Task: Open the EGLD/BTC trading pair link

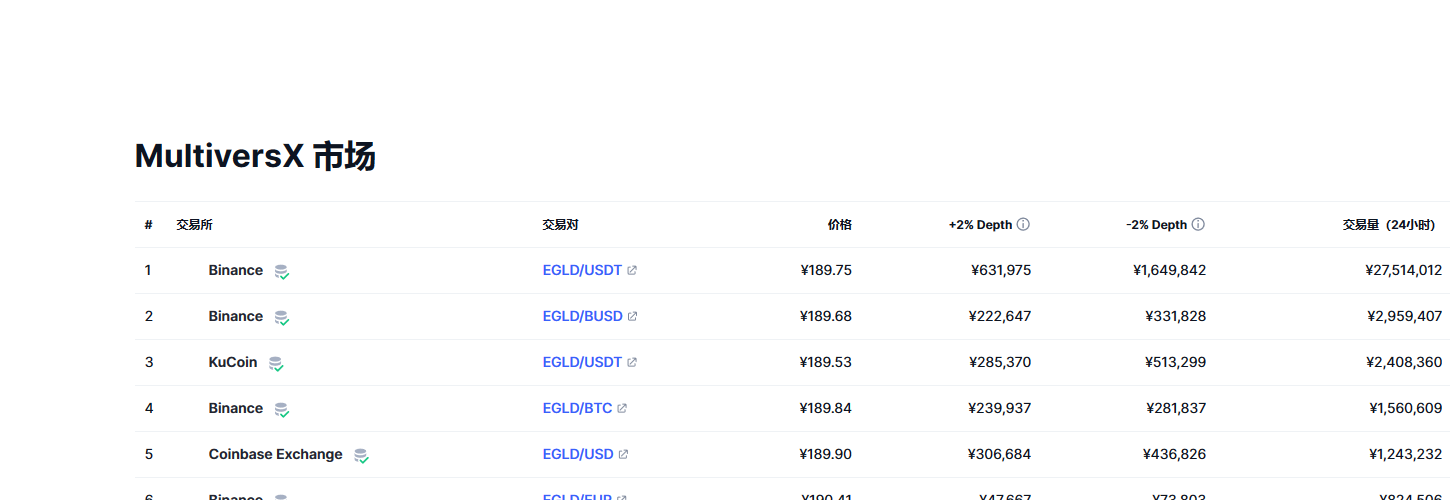Action: [578, 409]
